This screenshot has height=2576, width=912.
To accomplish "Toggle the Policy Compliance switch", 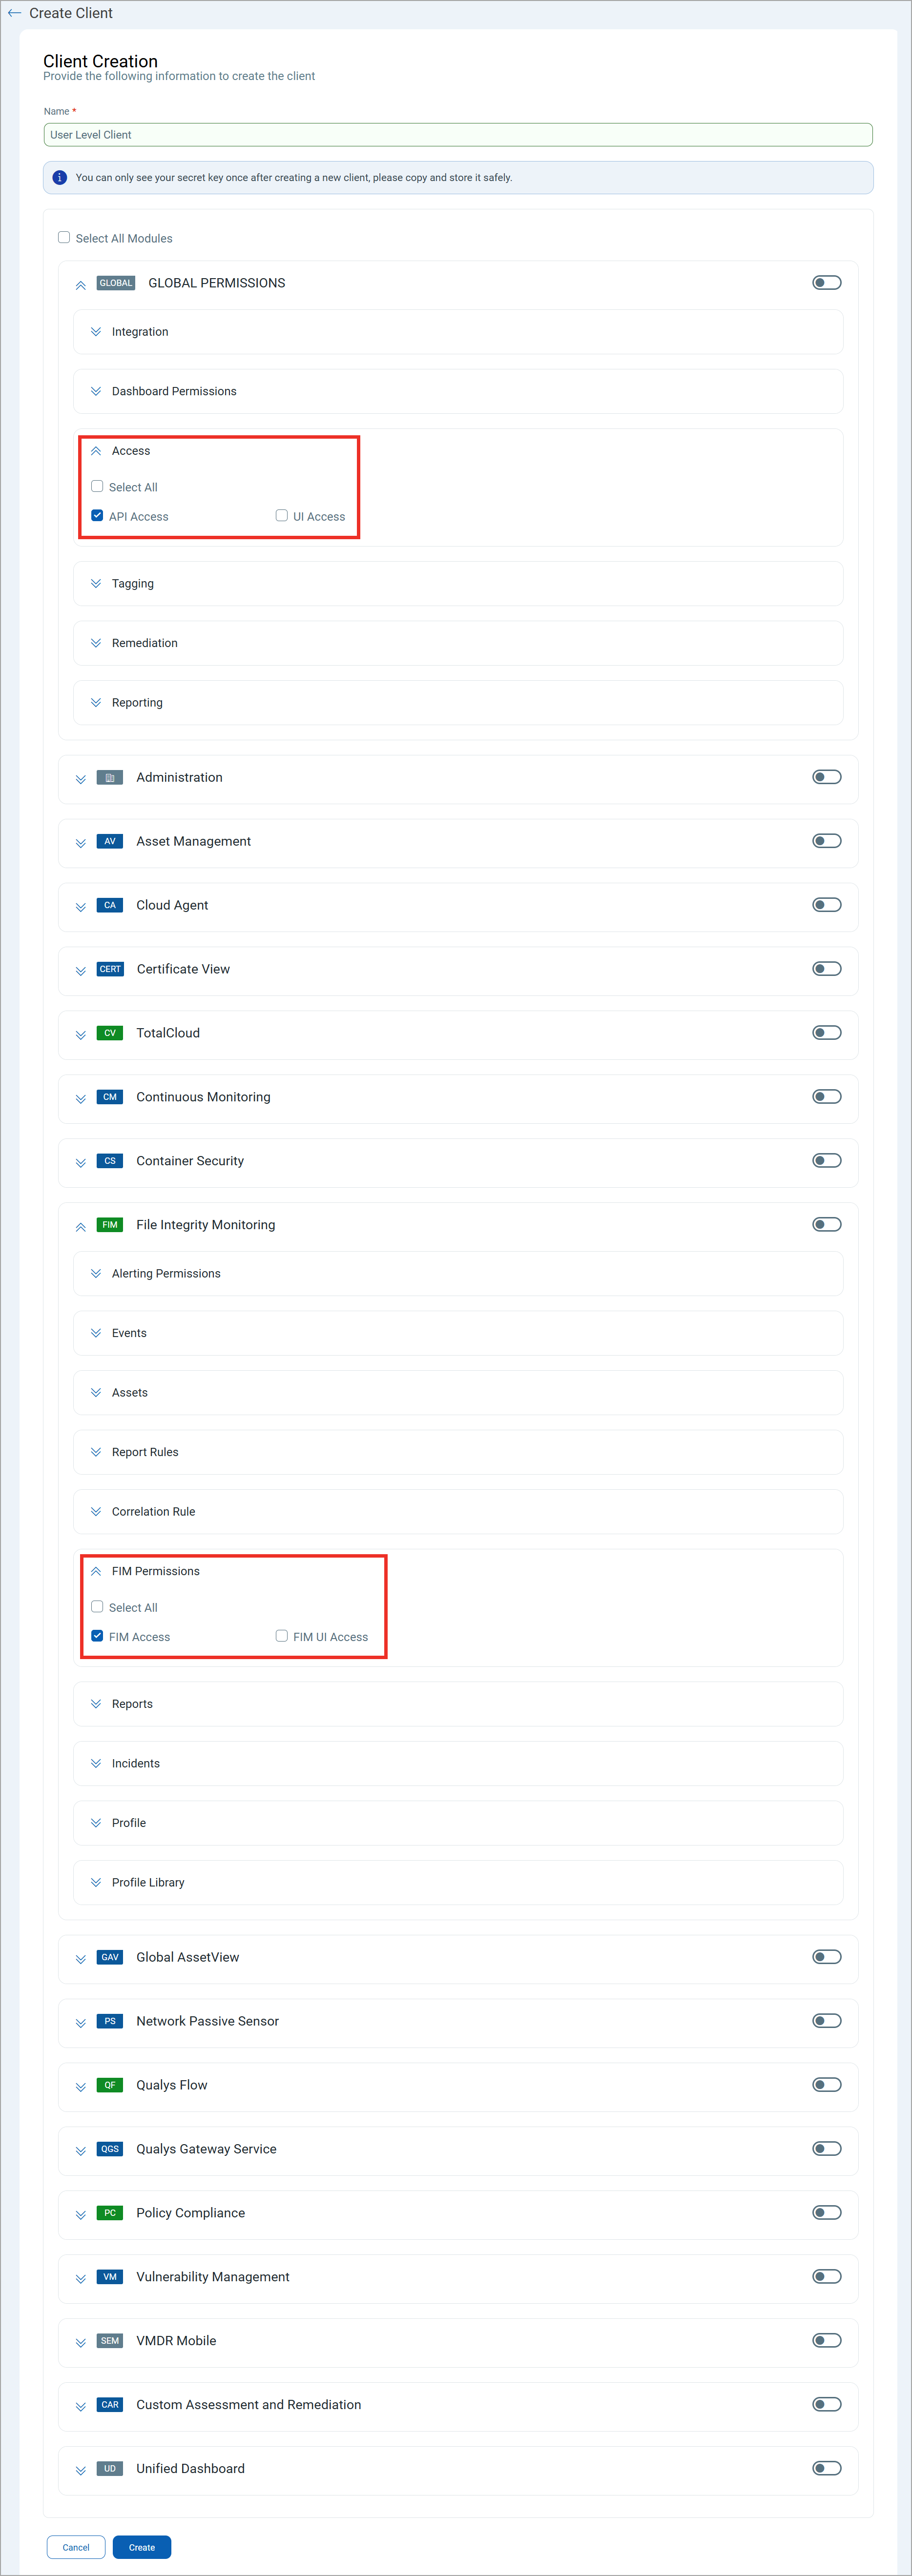I will pos(826,2213).
